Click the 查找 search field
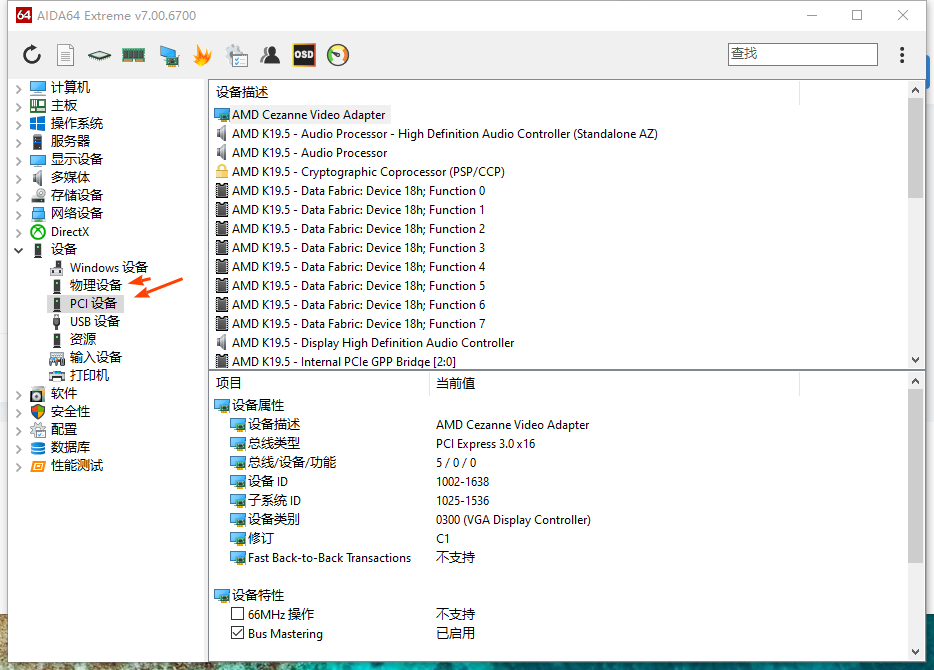934x670 pixels. click(802, 54)
